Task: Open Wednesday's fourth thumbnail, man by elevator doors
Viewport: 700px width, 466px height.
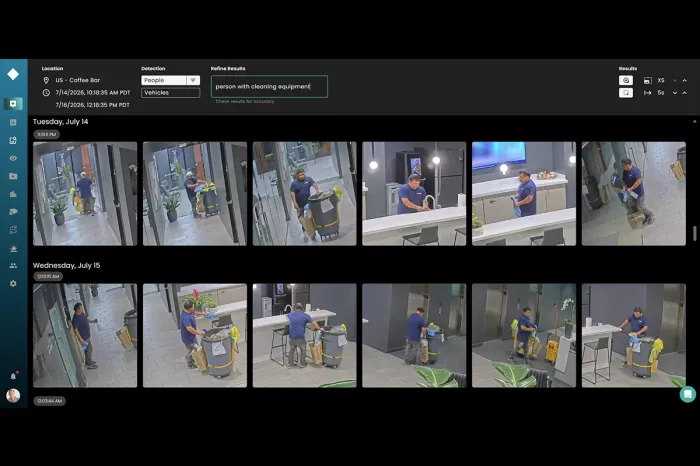Action: (414, 336)
